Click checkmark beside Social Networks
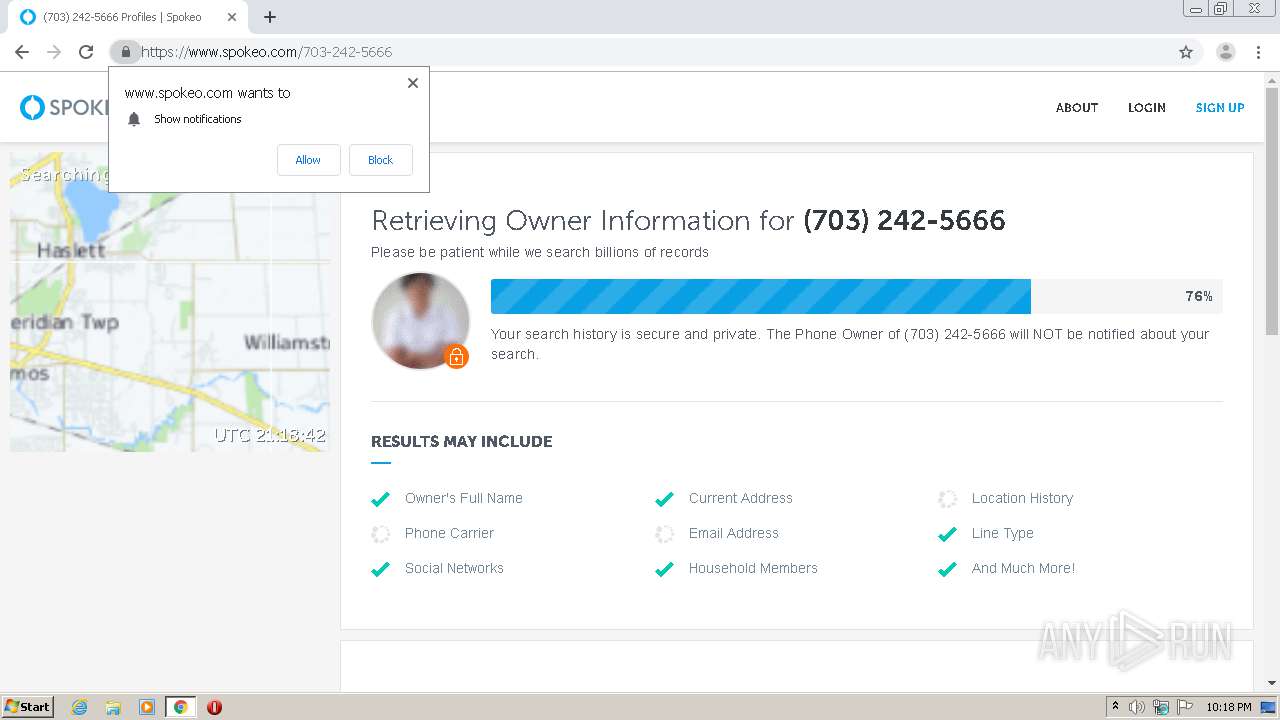The image size is (1280, 720). (380, 569)
